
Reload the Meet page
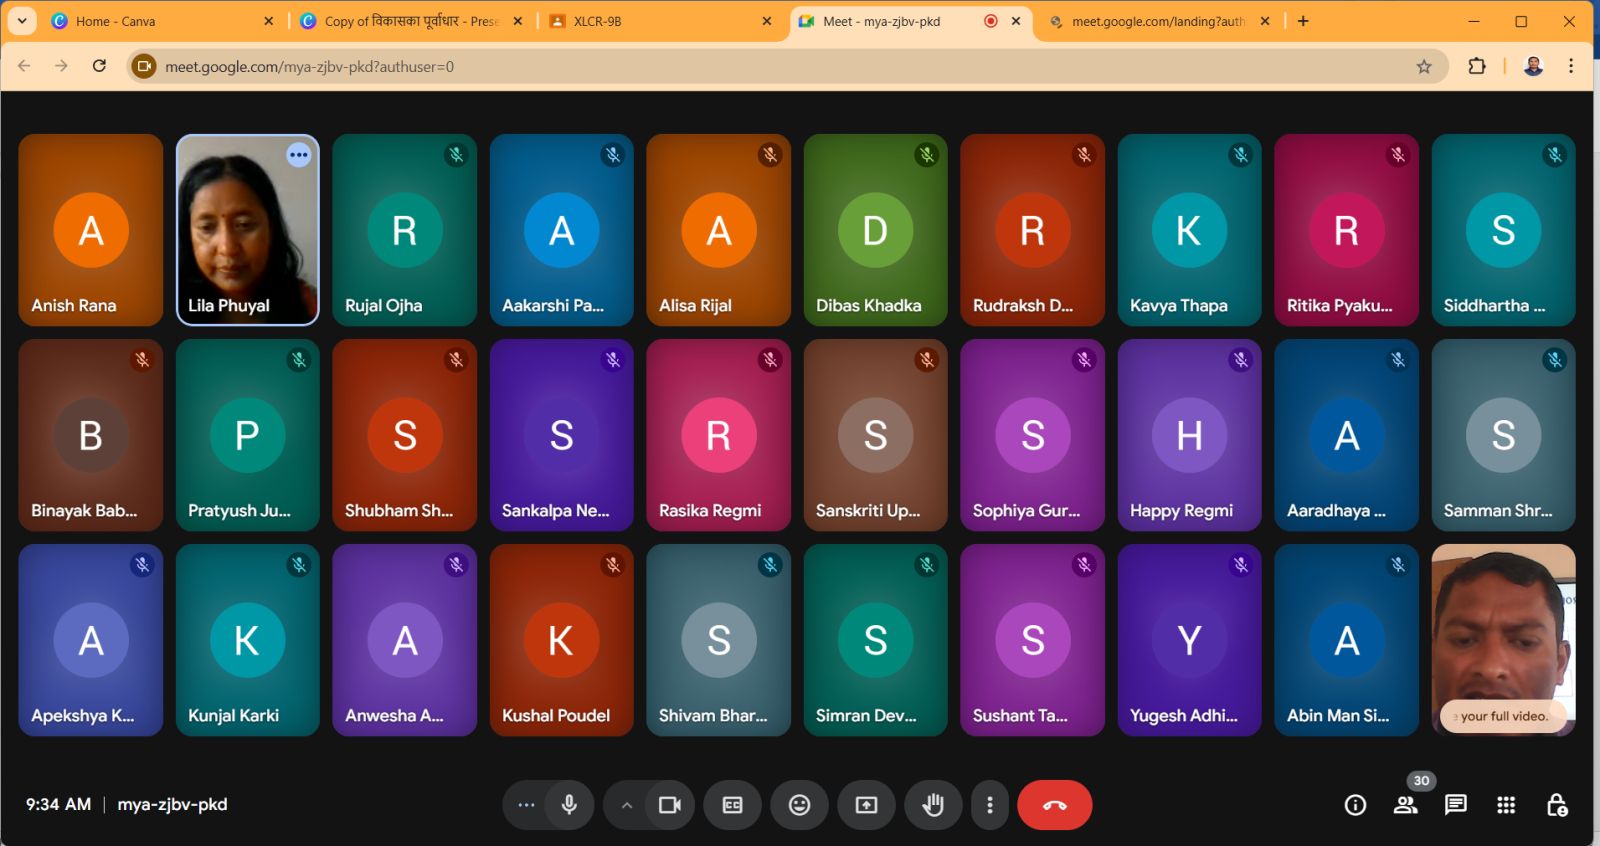[99, 66]
